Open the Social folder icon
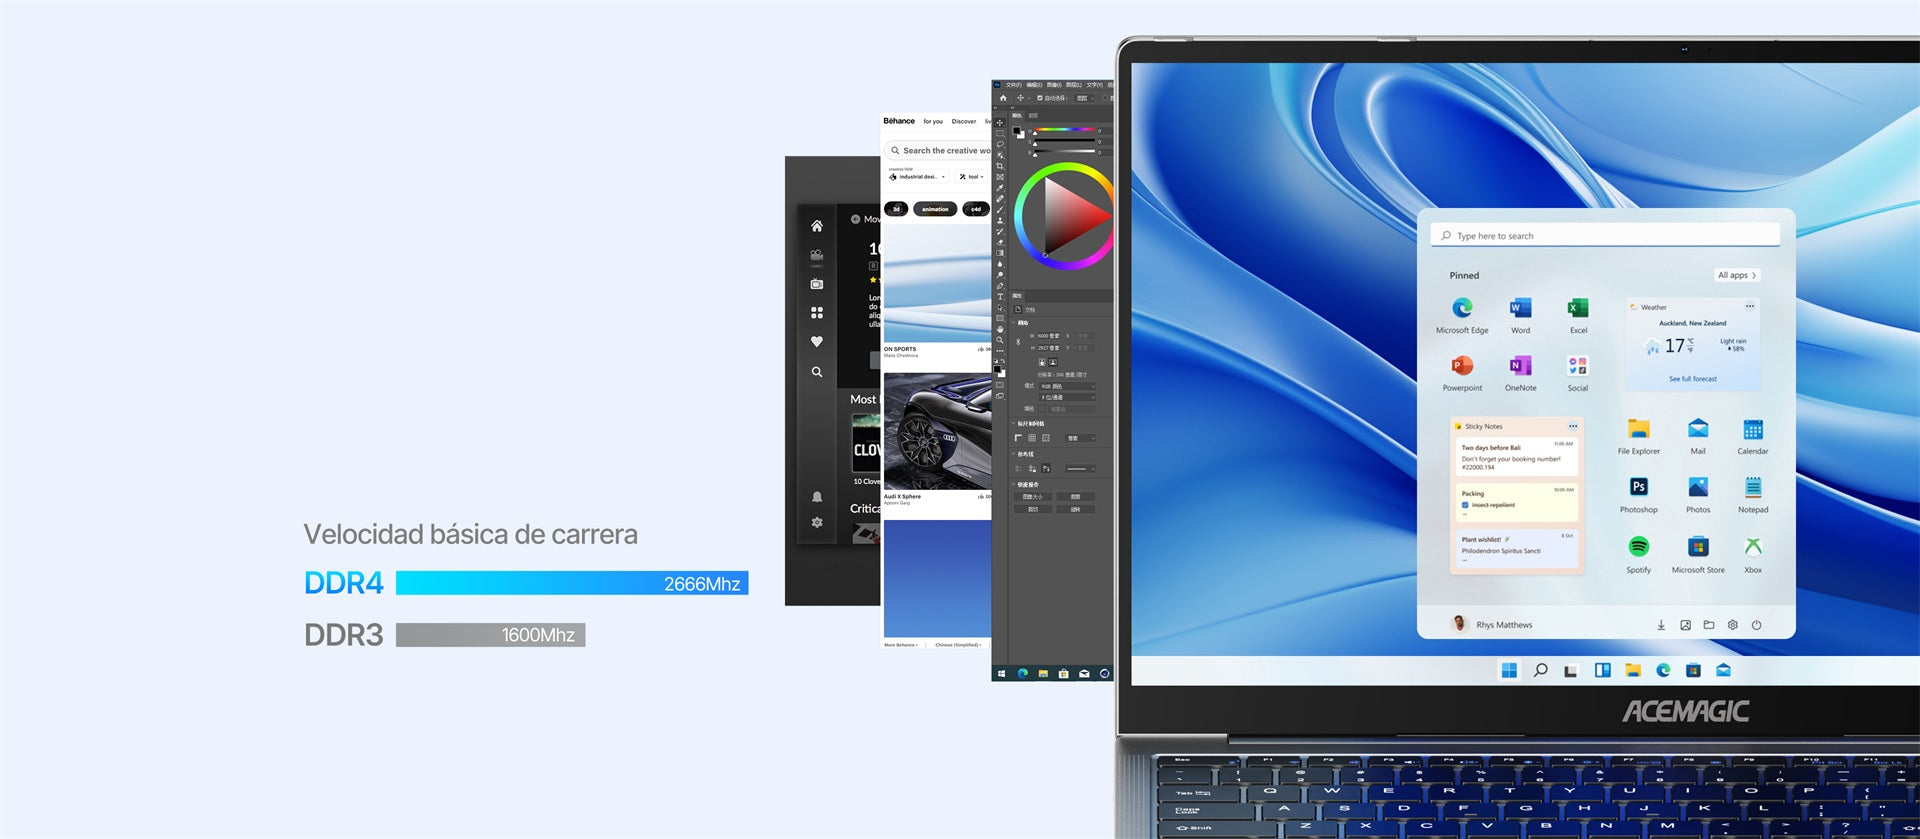 point(1577,366)
